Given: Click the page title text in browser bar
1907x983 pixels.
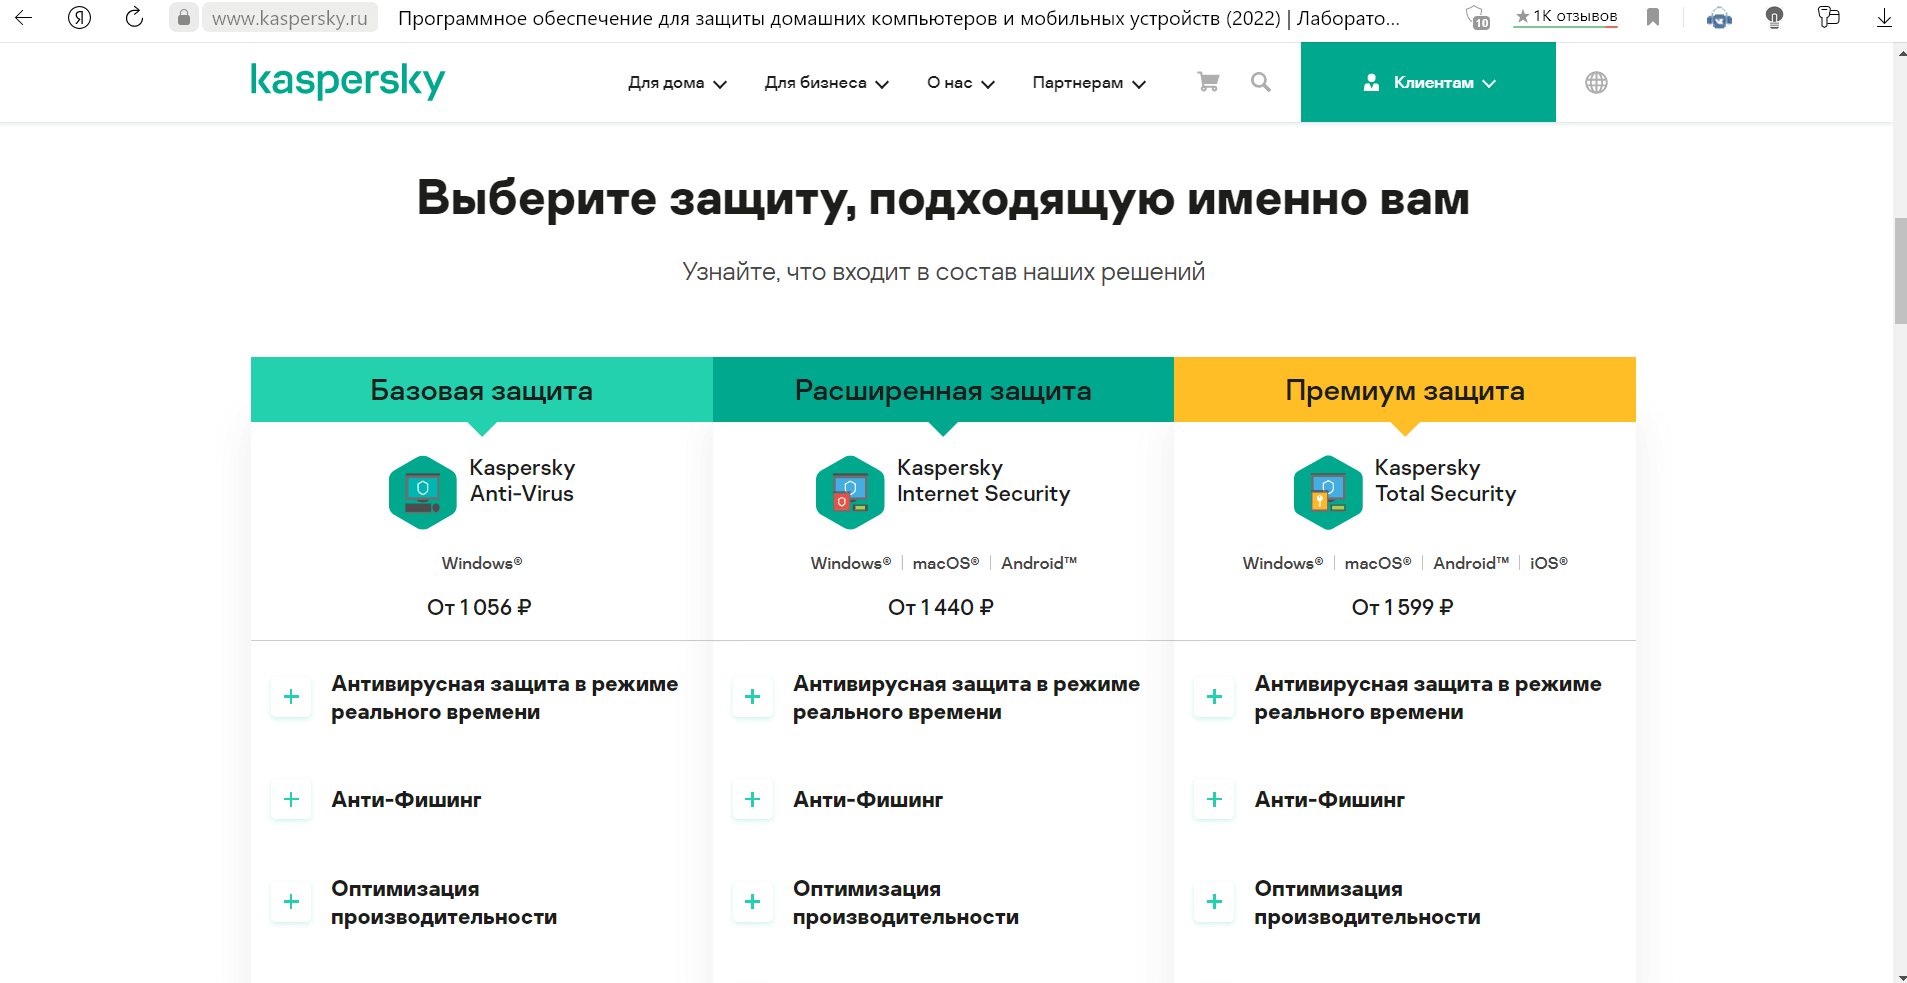Looking at the screenshot, I should coord(899,18).
